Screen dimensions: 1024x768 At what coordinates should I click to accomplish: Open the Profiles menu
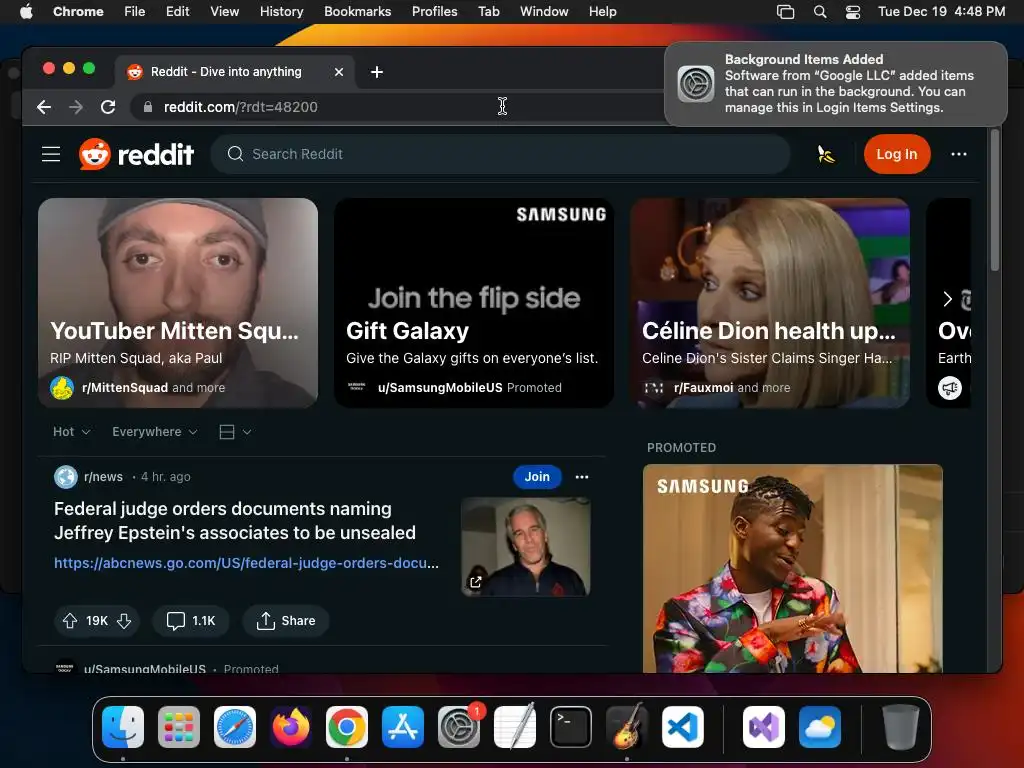[434, 12]
